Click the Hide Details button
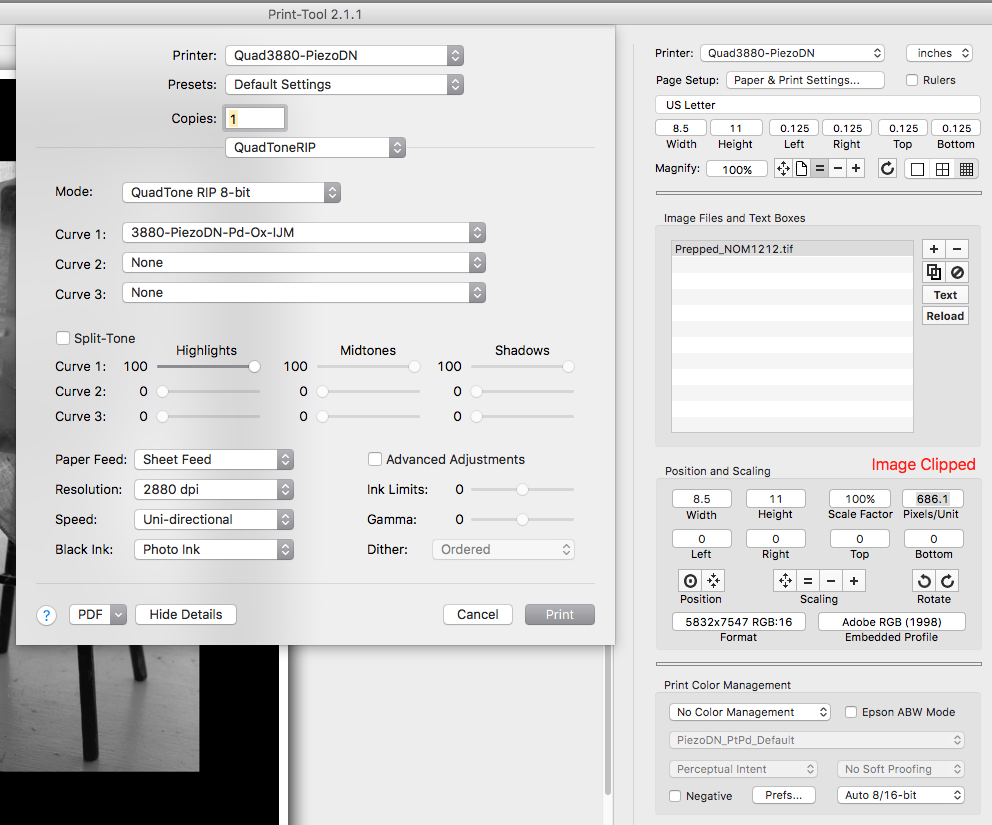The height and width of the screenshot is (825, 992). tap(186, 615)
